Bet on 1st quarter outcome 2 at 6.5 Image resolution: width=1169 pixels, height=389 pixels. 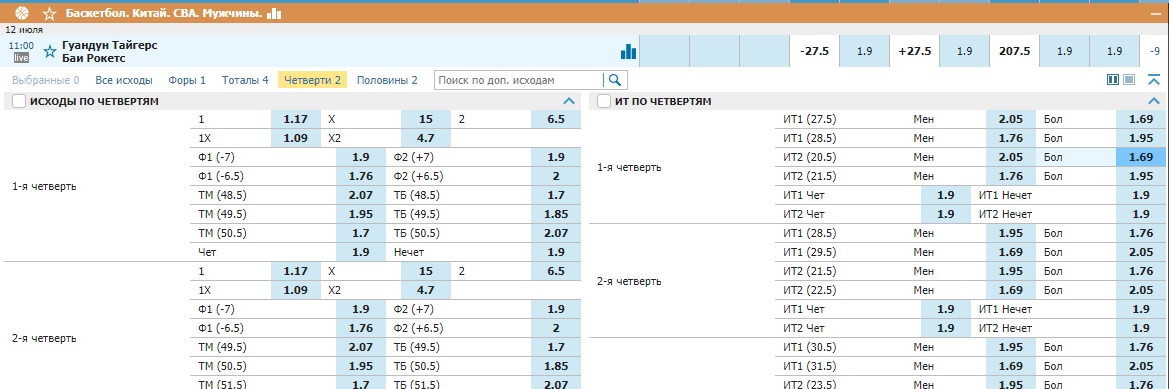[x=555, y=118]
